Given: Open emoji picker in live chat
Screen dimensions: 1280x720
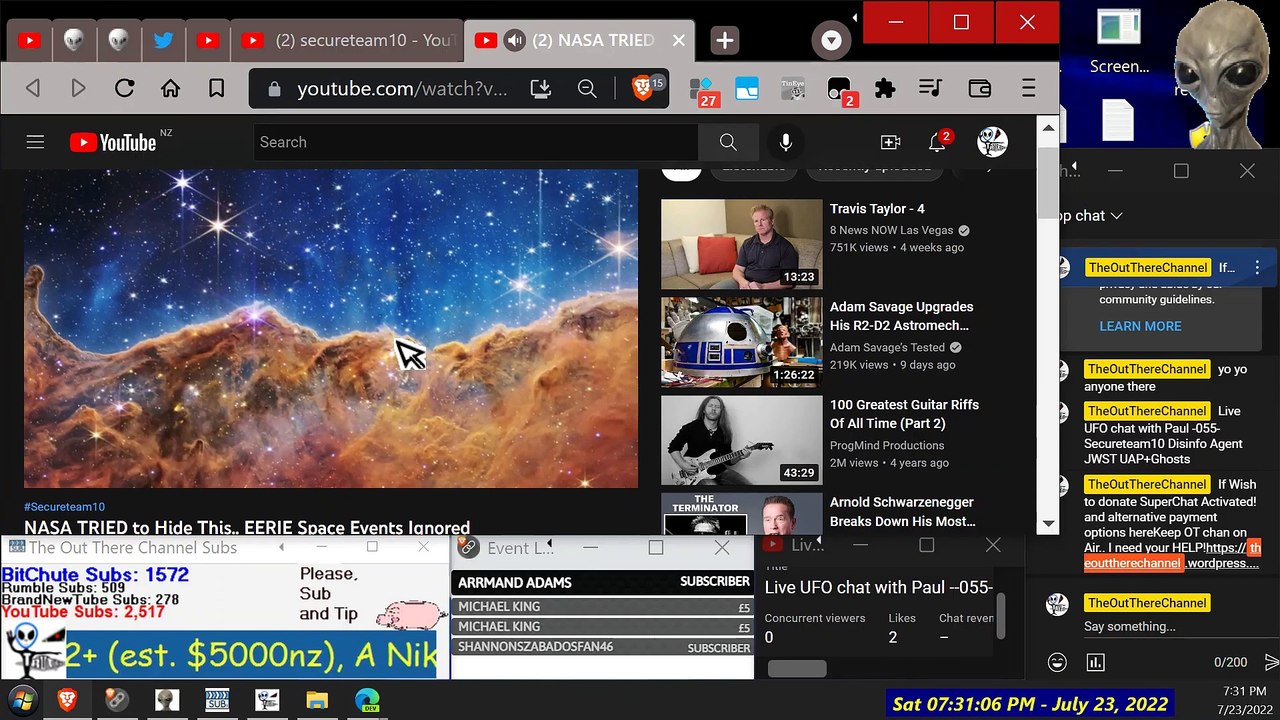Looking at the screenshot, I should (x=1057, y=662).
